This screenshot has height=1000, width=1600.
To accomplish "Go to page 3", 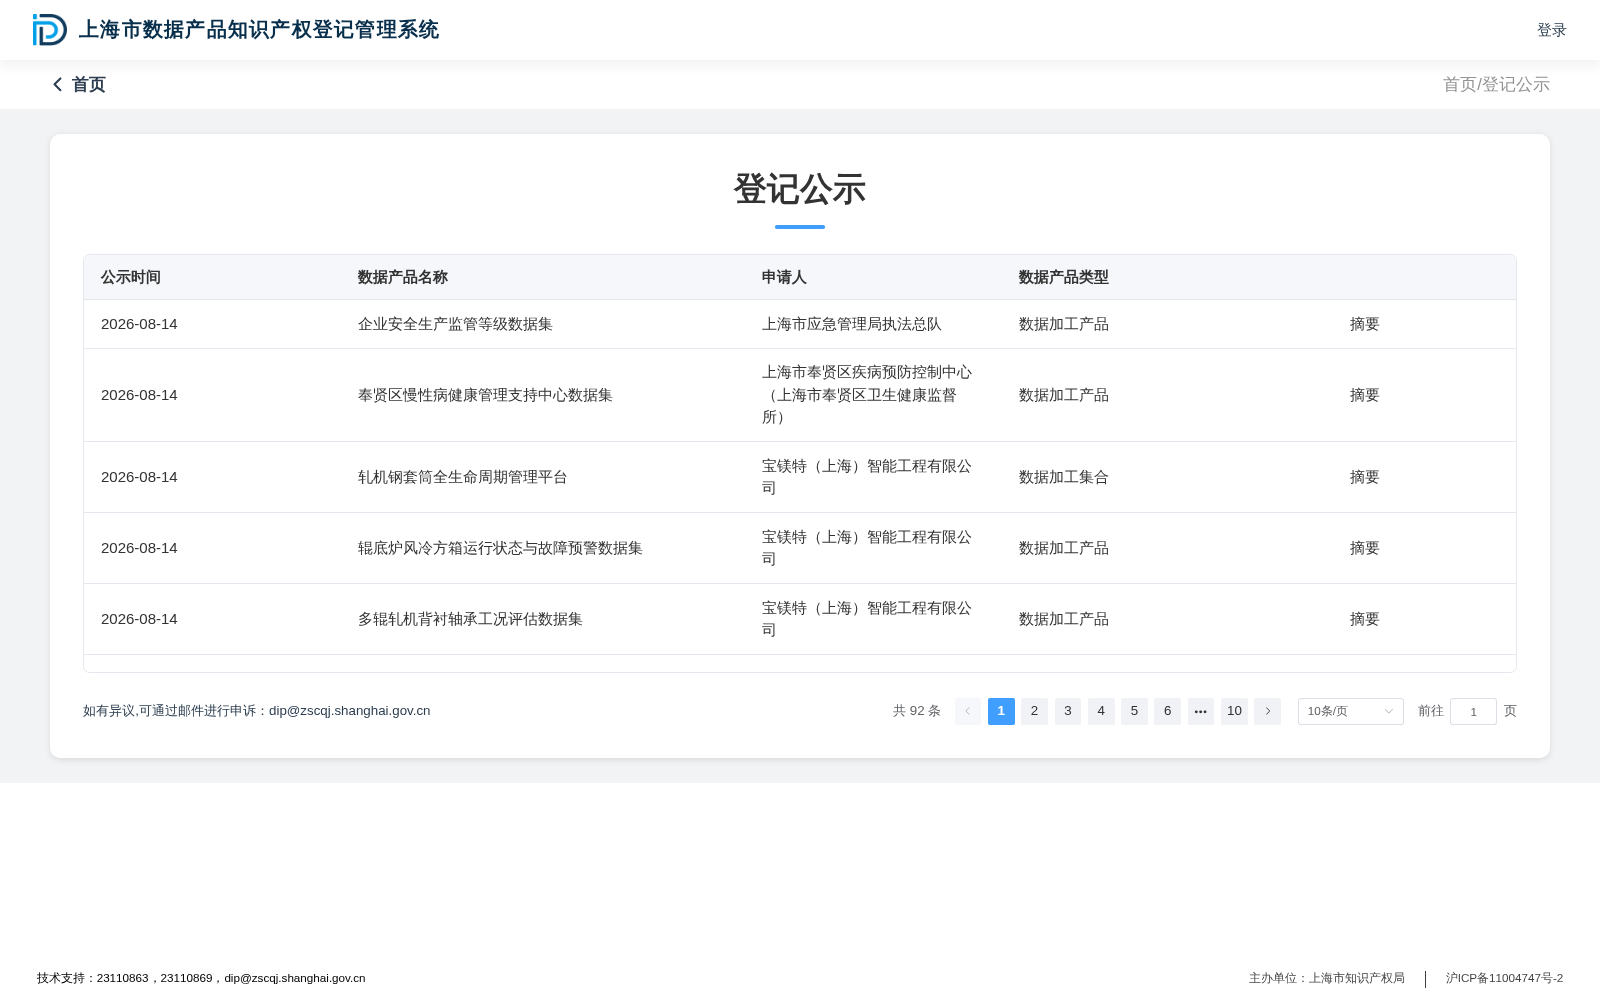I will [1068, 711].
